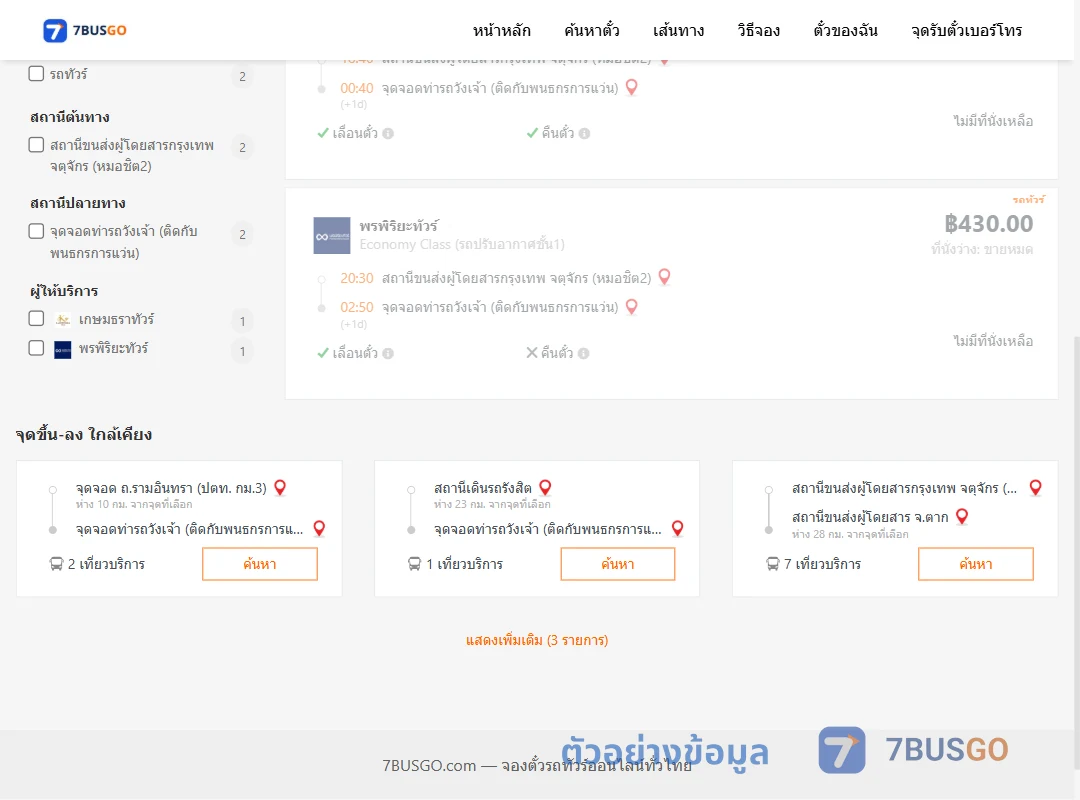This screenshot has width=1080, height=800.
Task: Click the พรพิริยะทัวร์ operator name on trip card
Action: pos(399,226)
